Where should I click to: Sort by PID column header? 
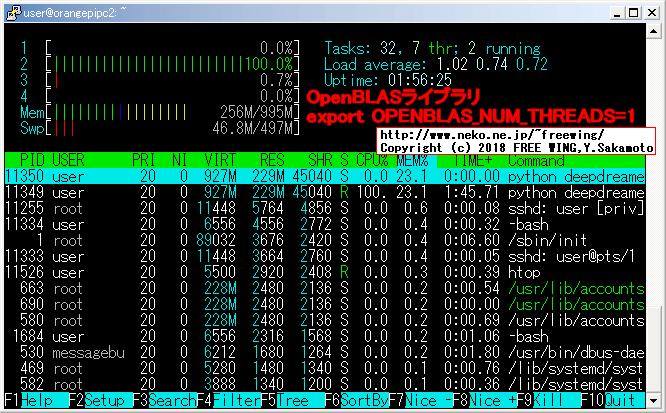(32, 160)
